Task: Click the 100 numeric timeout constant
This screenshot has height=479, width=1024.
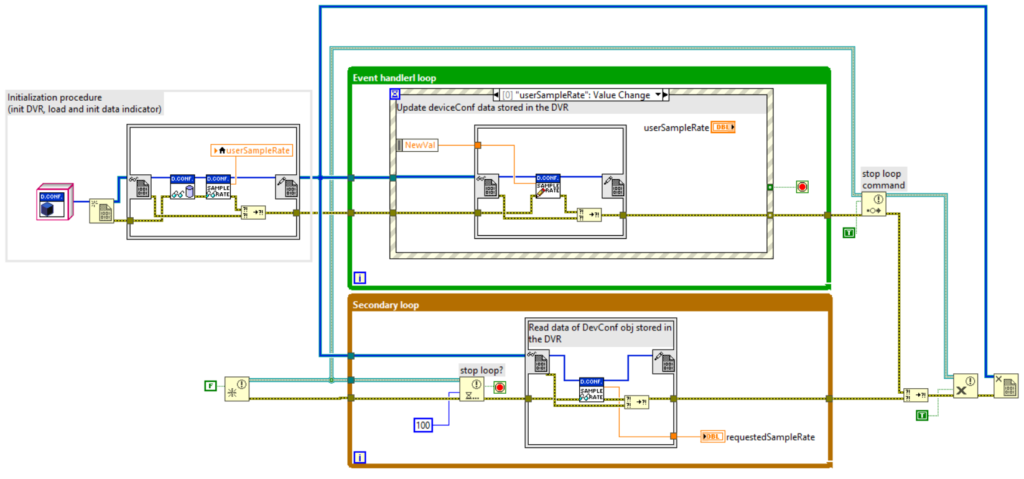Action: pyautogui.click(x=425, y=427)
